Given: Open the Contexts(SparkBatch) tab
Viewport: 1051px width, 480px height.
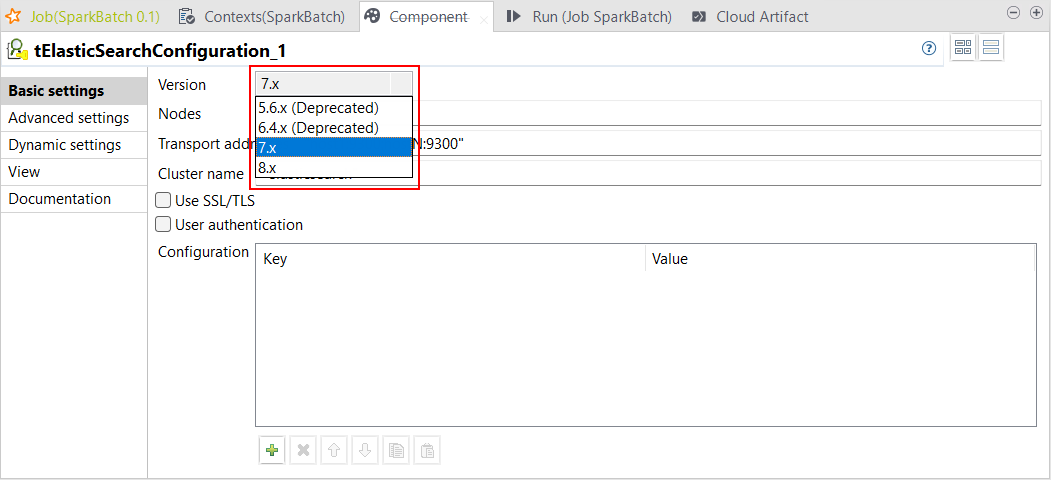Looking at the screenshot, I should point(262,16).
